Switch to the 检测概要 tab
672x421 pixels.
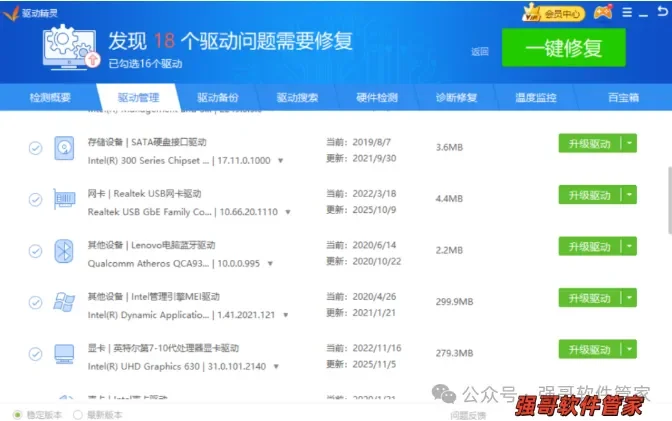coord(50,97)
